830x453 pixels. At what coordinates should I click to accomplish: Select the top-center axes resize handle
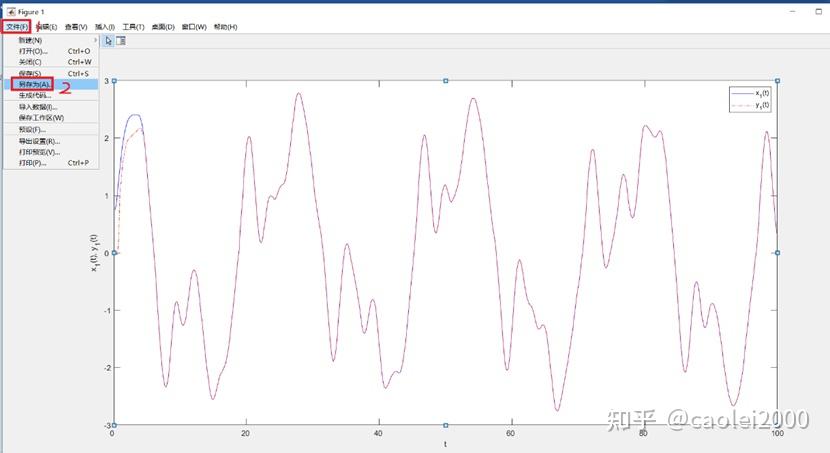click(x=446, y=81)
